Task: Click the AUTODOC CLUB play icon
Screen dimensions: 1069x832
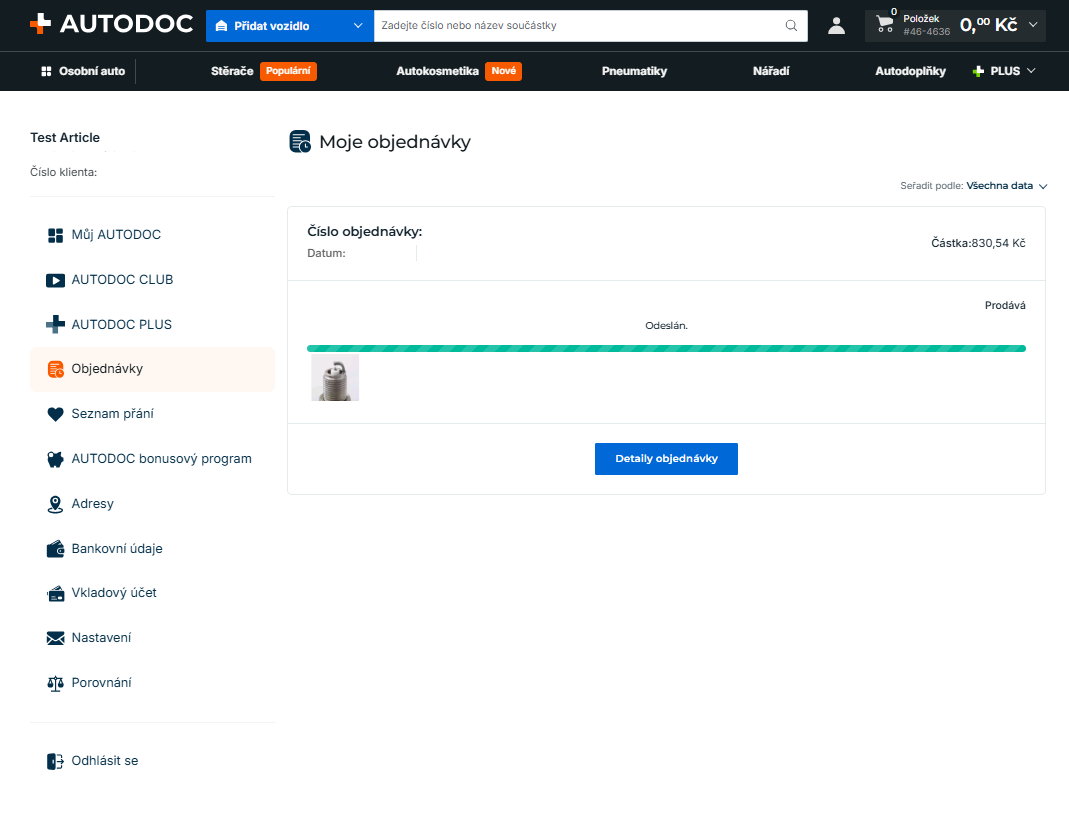Action: (x=55, y=280)
